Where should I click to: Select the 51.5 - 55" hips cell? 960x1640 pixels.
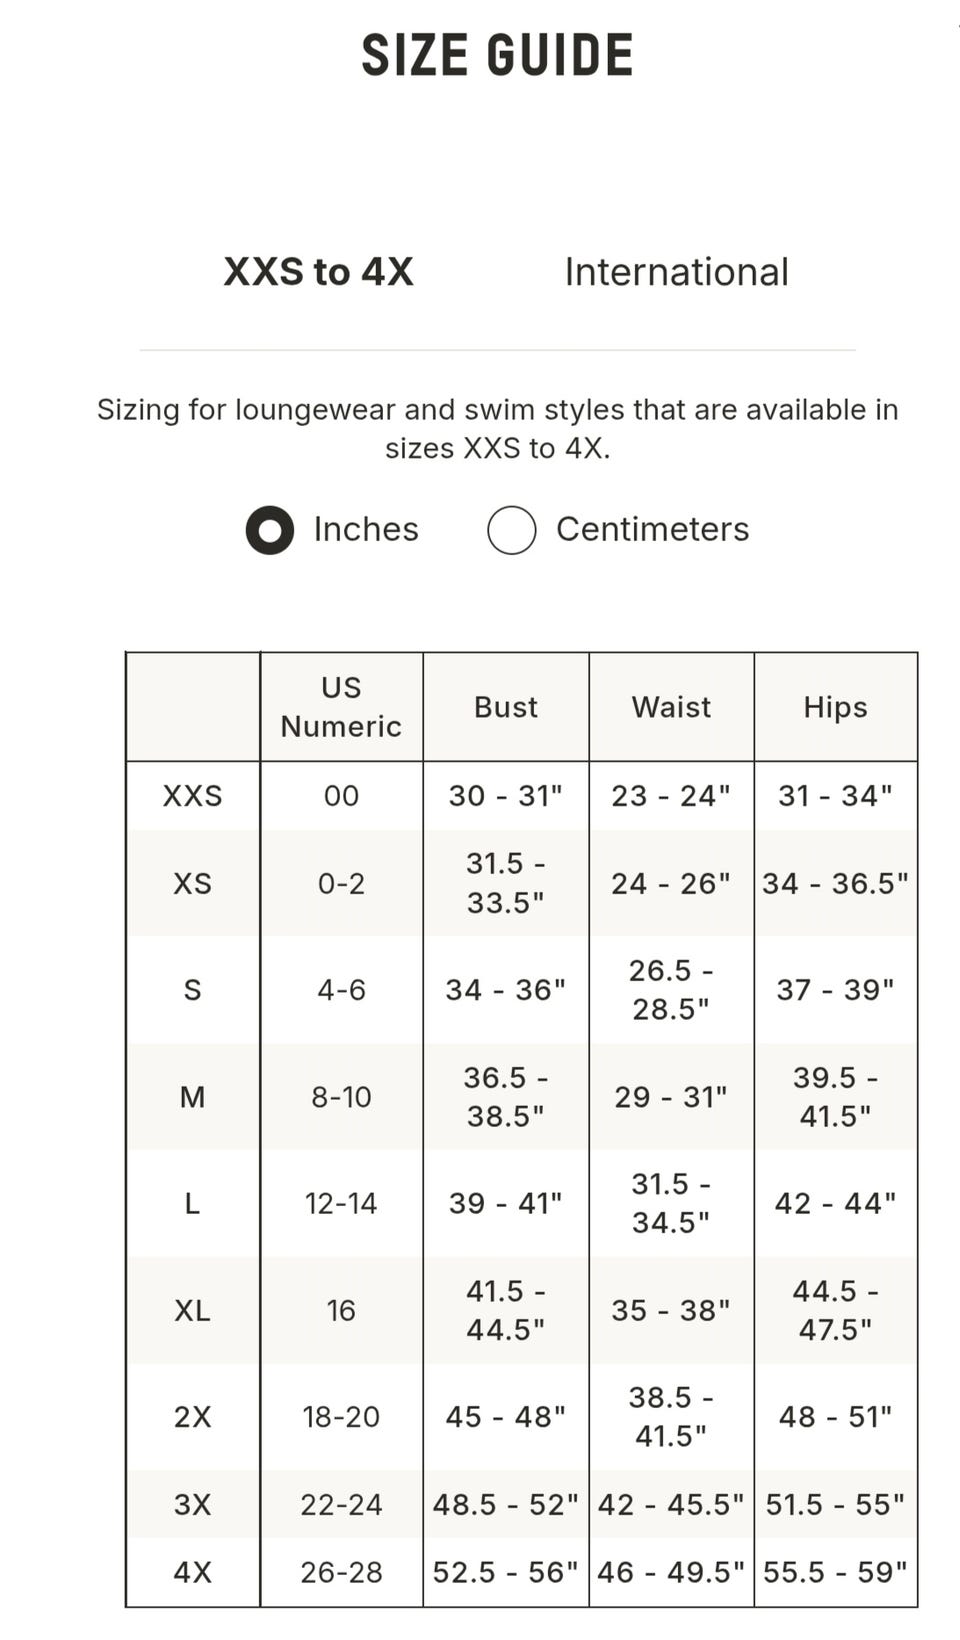[x=835, y=1504]
